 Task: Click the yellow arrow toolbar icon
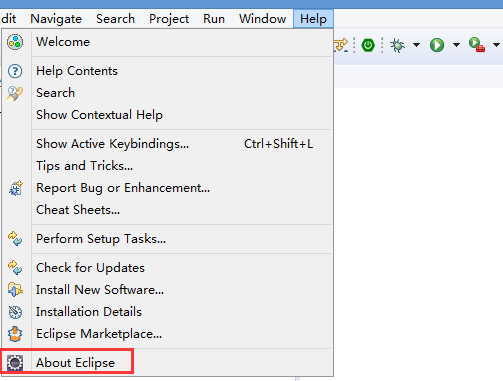point(341,45)
